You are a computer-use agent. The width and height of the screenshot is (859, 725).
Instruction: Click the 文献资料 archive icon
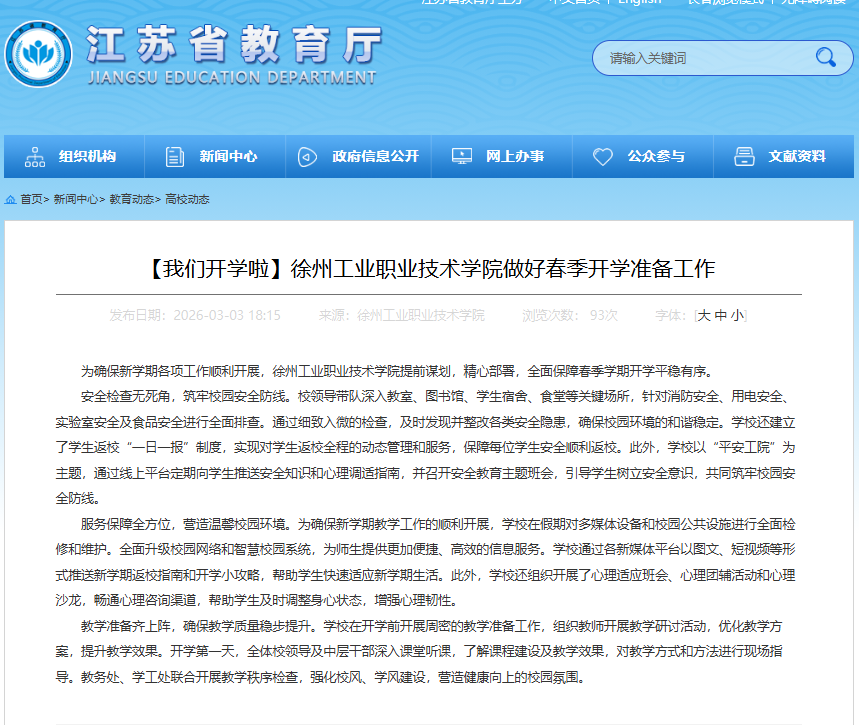point(744,157)
